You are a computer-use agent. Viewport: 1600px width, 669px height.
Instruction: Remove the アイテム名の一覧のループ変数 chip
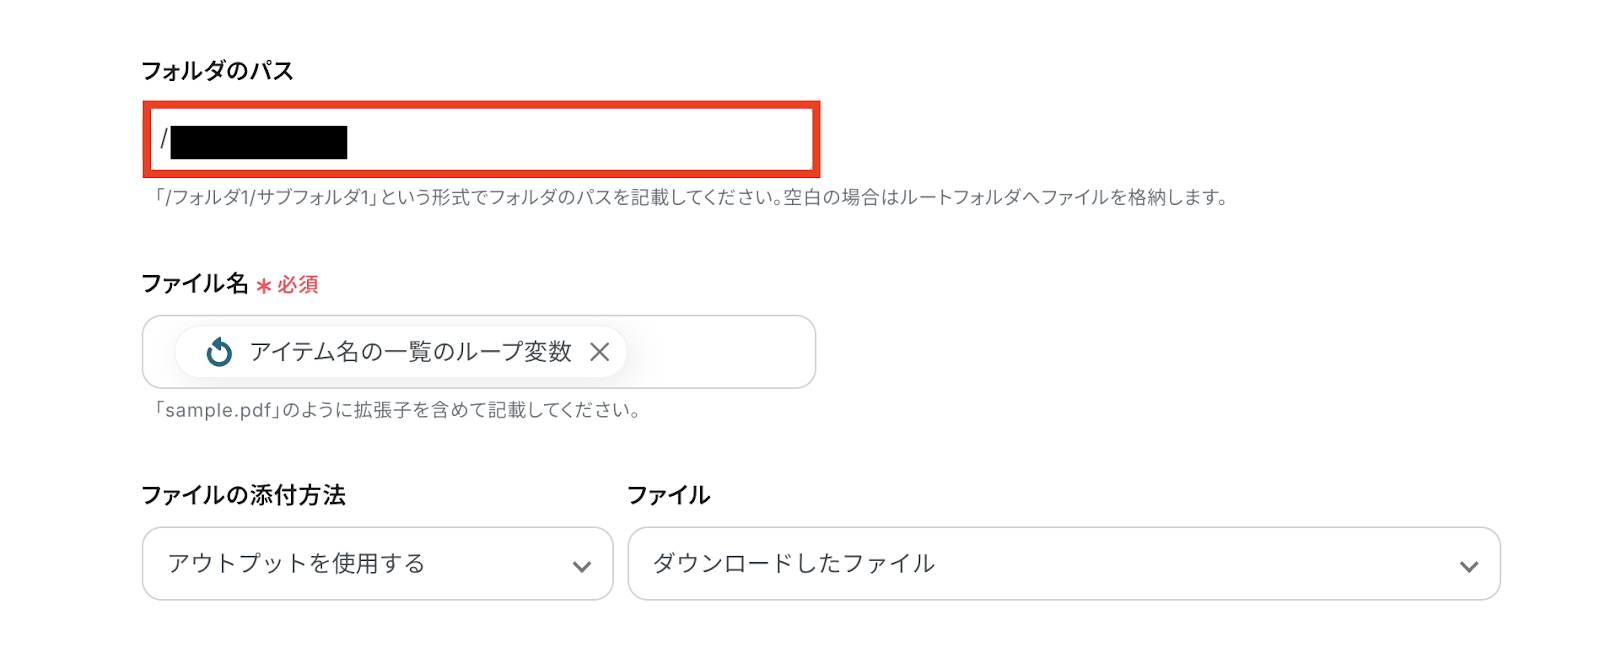[x=599, y=352]
